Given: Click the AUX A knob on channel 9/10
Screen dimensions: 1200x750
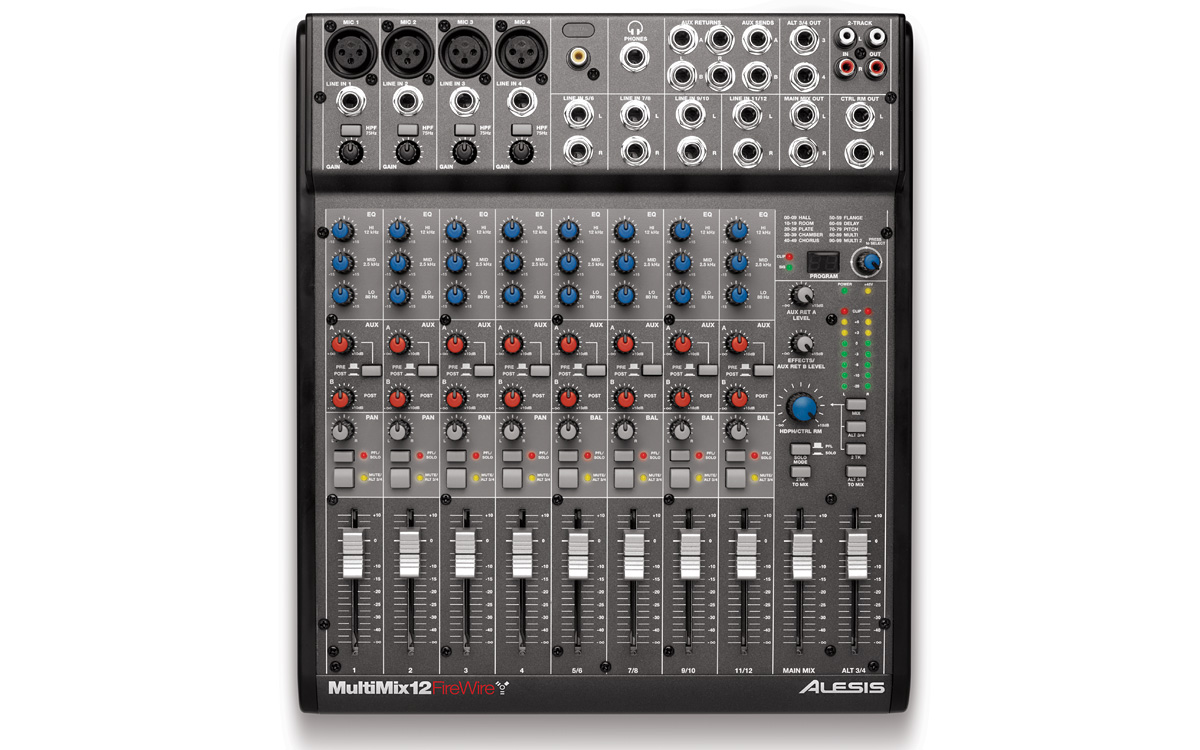Looking at the screenshot, I should 680,345.
